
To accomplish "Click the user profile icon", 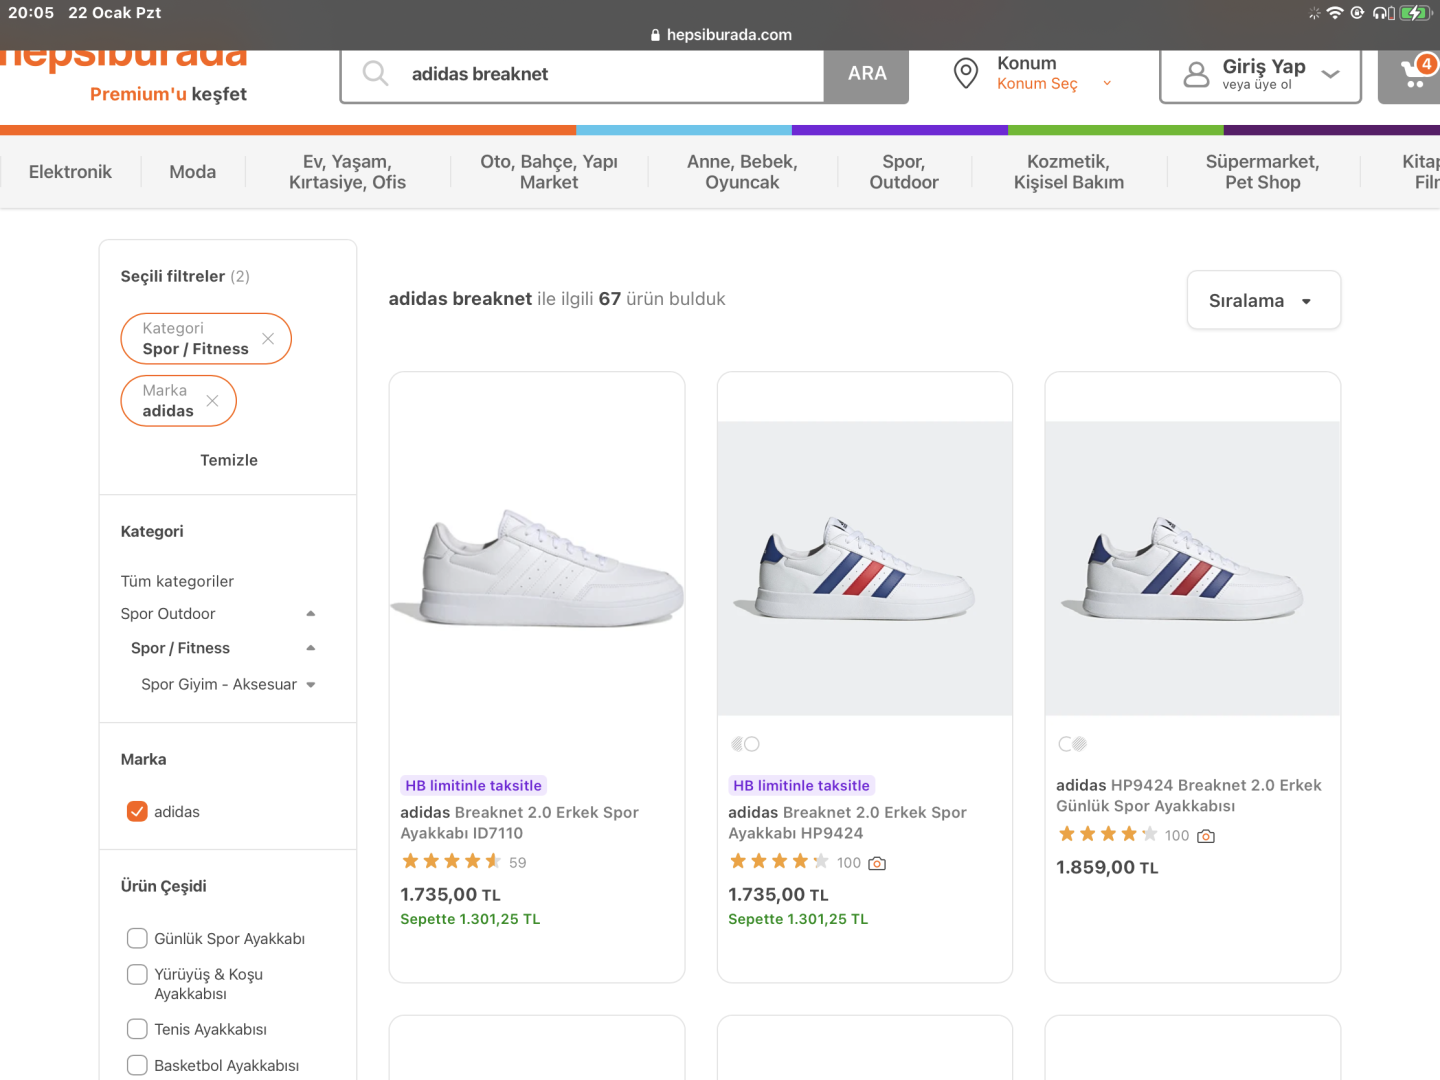I will click(x=1196, y=75).
